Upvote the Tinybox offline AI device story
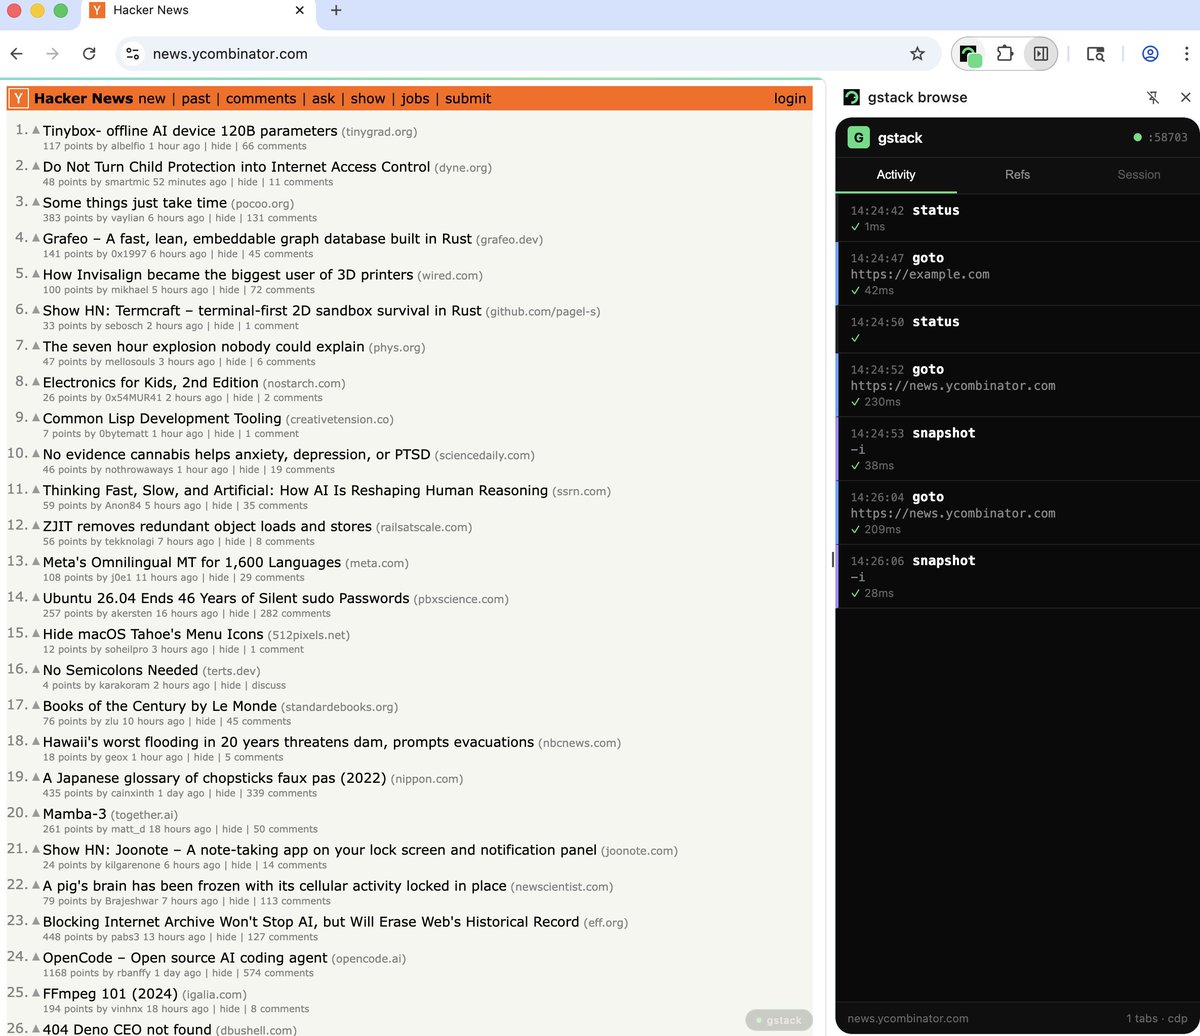Screen dimensions: 1200x1036 click(x=36, y=131)
